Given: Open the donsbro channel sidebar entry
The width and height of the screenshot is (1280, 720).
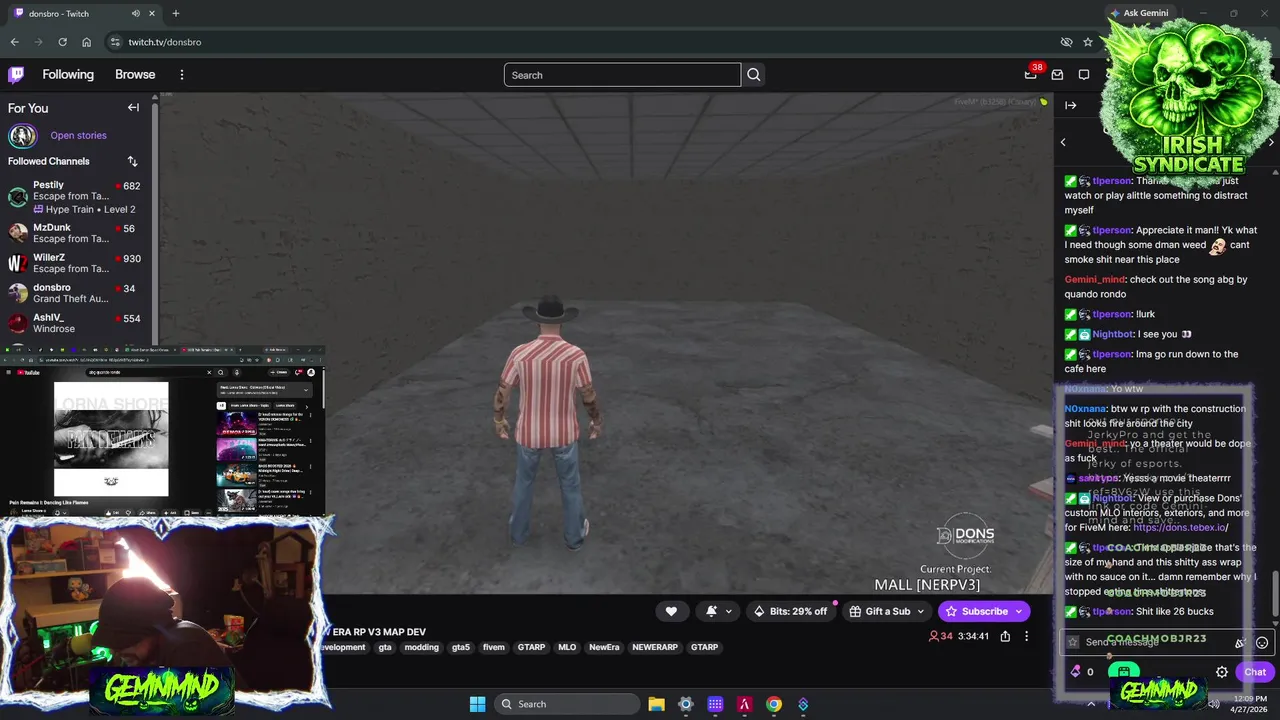Looking at the screenshot, I should click(76, 293).
